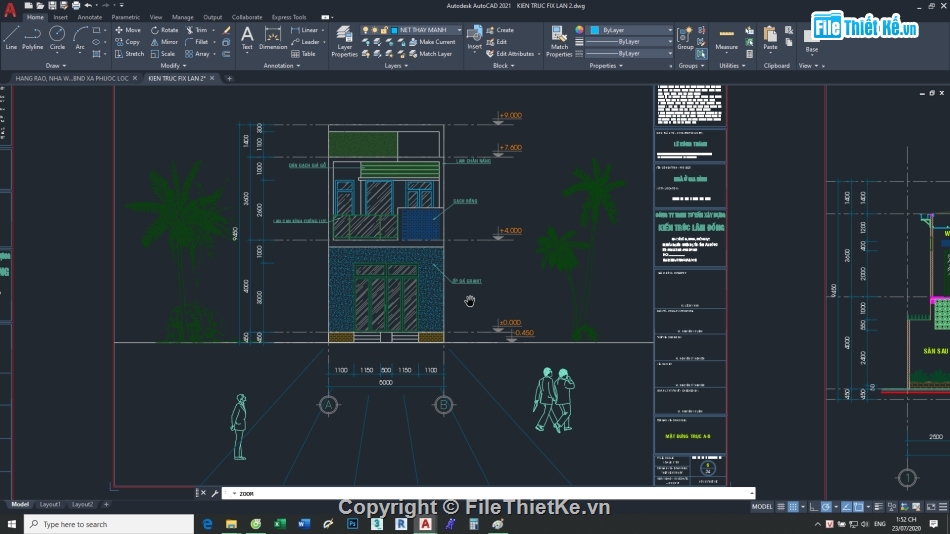Screen dimensions: 950x534
Task: Click the Insert block tool
Action: tap(474, 38)
